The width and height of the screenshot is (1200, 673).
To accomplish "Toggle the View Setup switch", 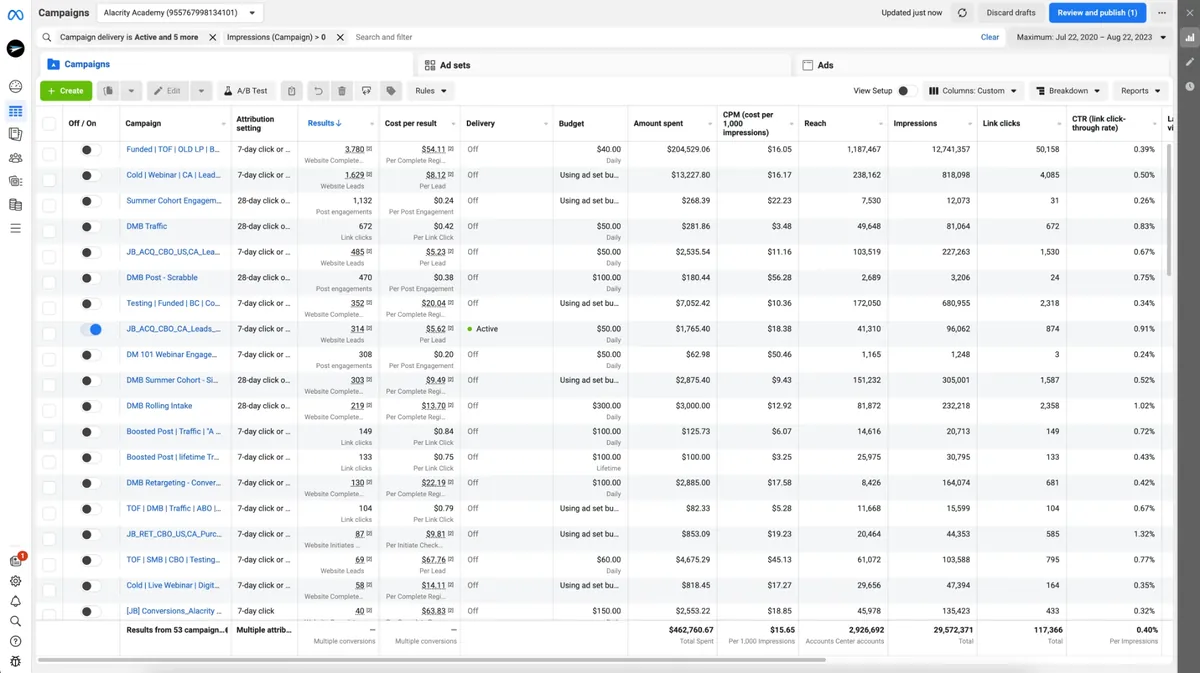I will pyautogui.click(x=906, y=91).
